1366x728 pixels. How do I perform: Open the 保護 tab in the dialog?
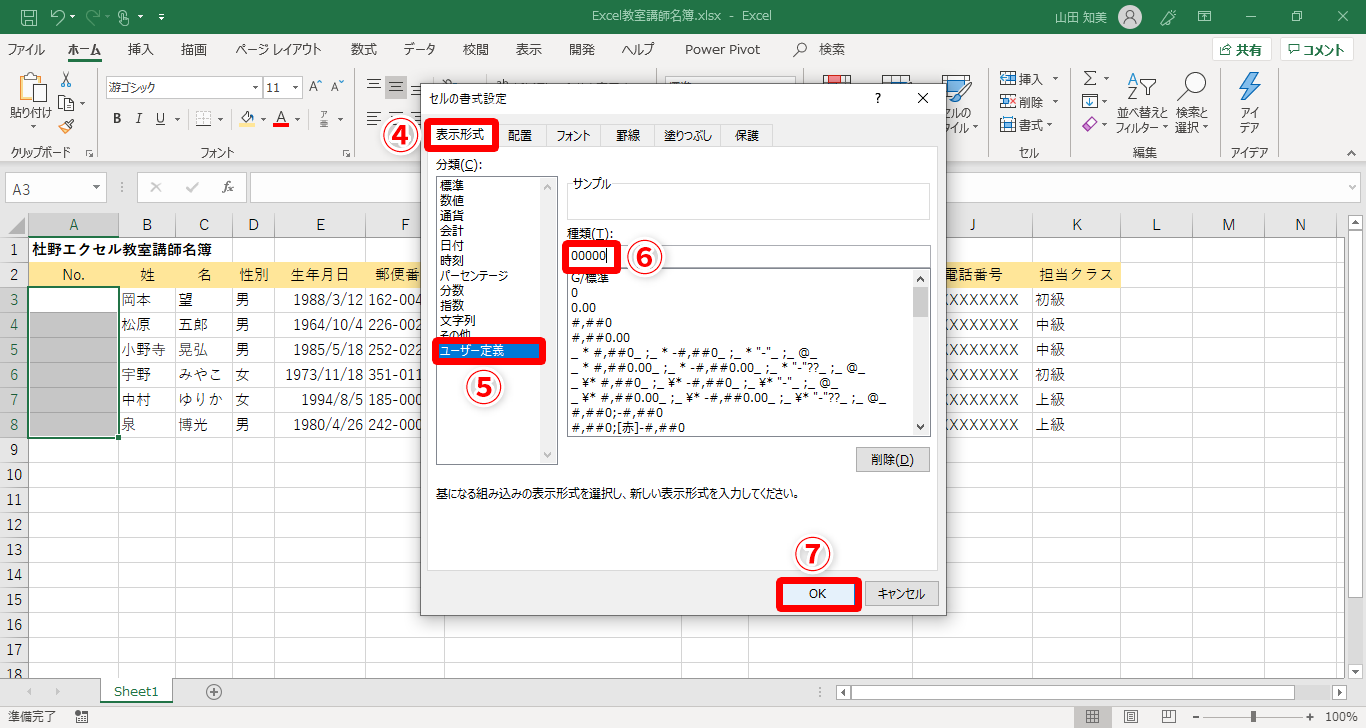[747, 135]
